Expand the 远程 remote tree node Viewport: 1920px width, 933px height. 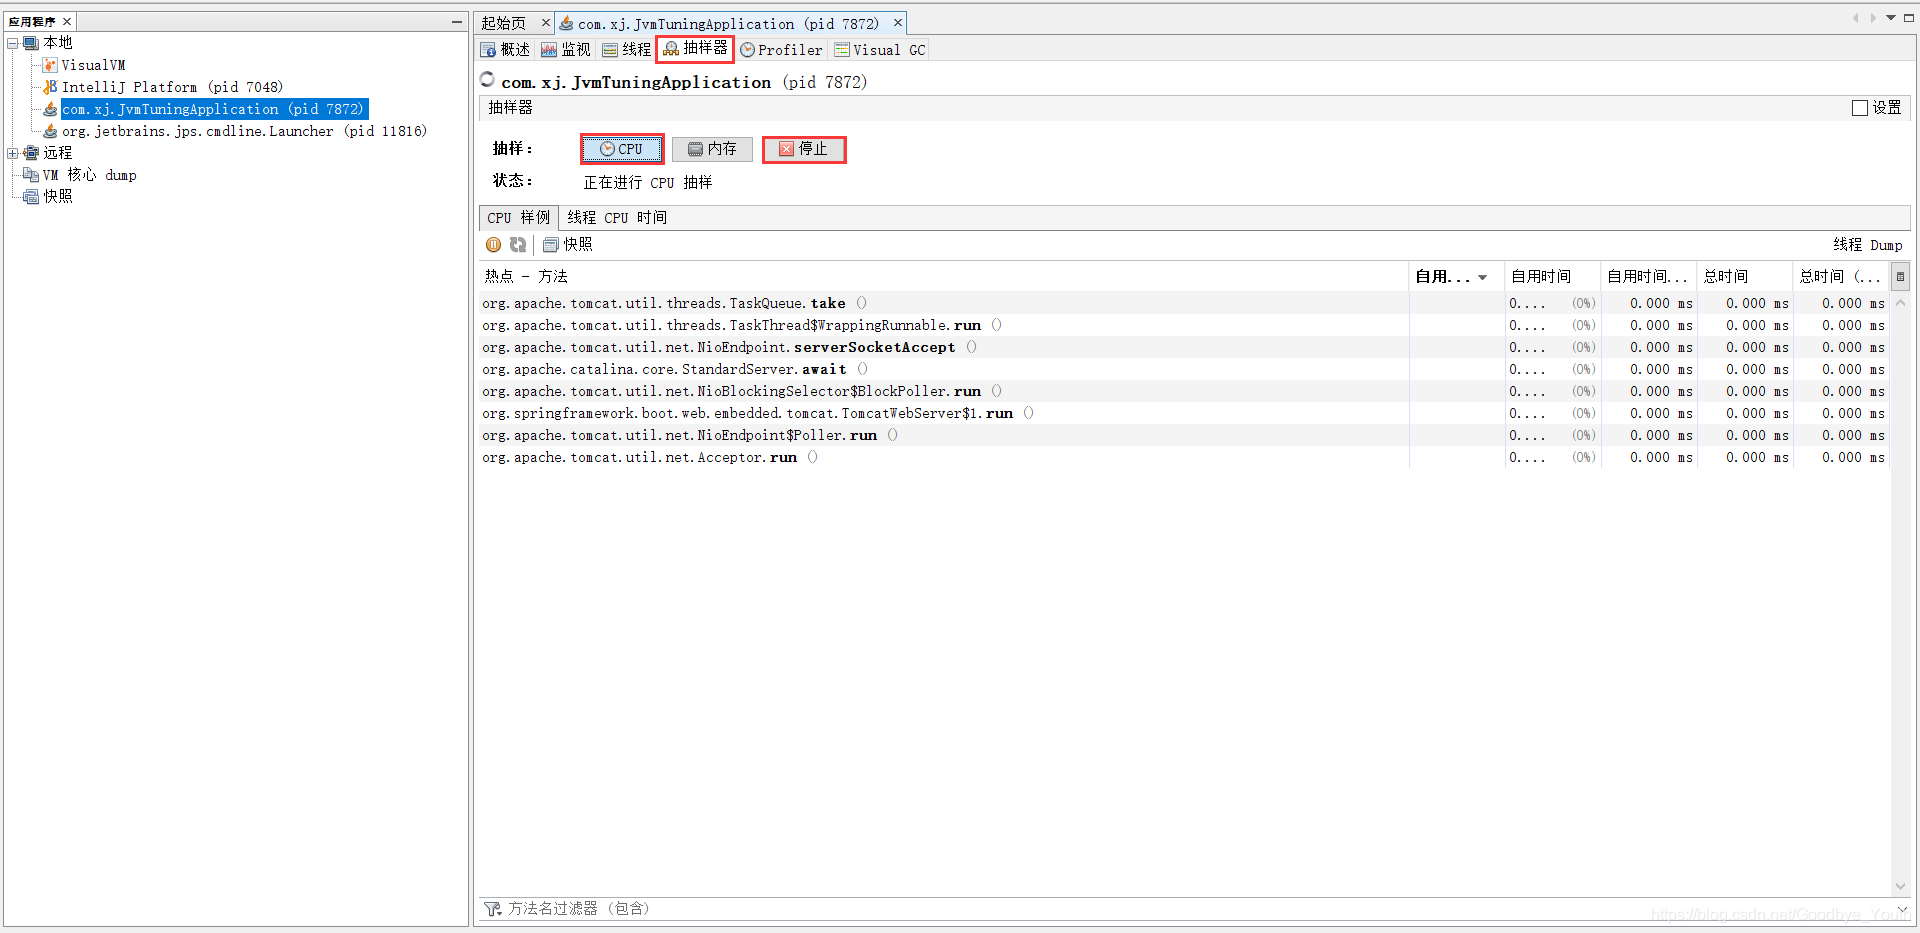[x=13, y=153]
